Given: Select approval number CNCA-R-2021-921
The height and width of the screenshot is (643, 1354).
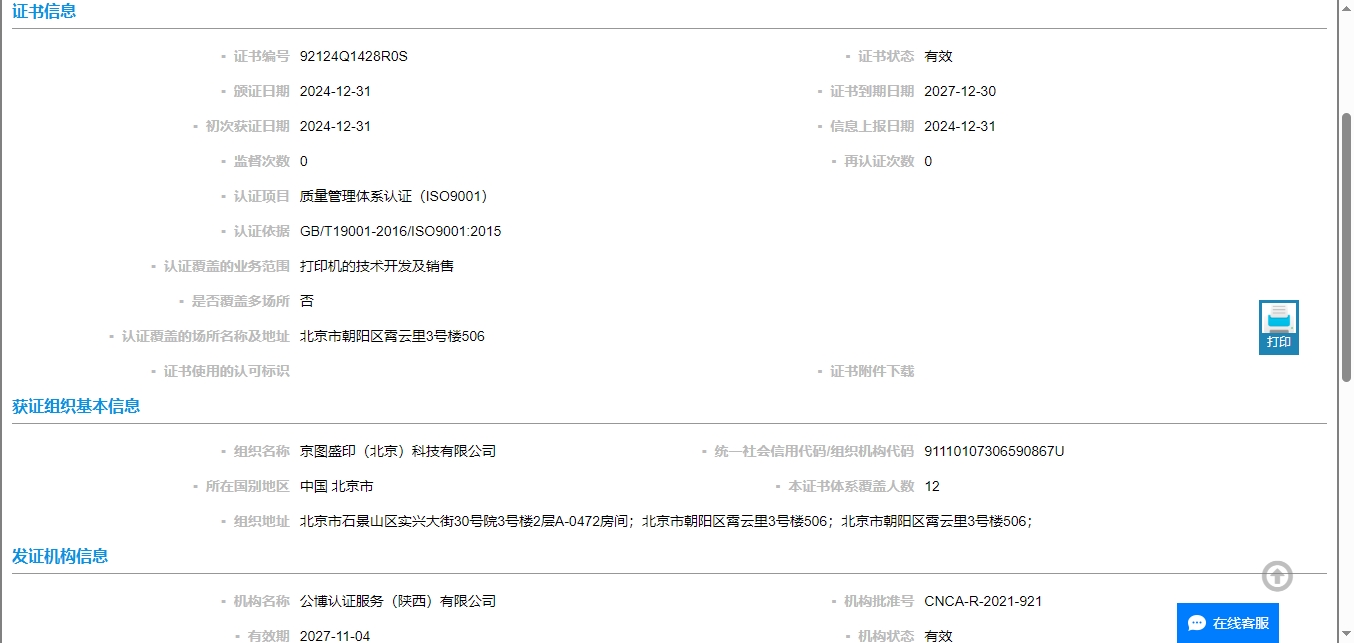Looking at the screenshot, I should (x=983, y=601).
